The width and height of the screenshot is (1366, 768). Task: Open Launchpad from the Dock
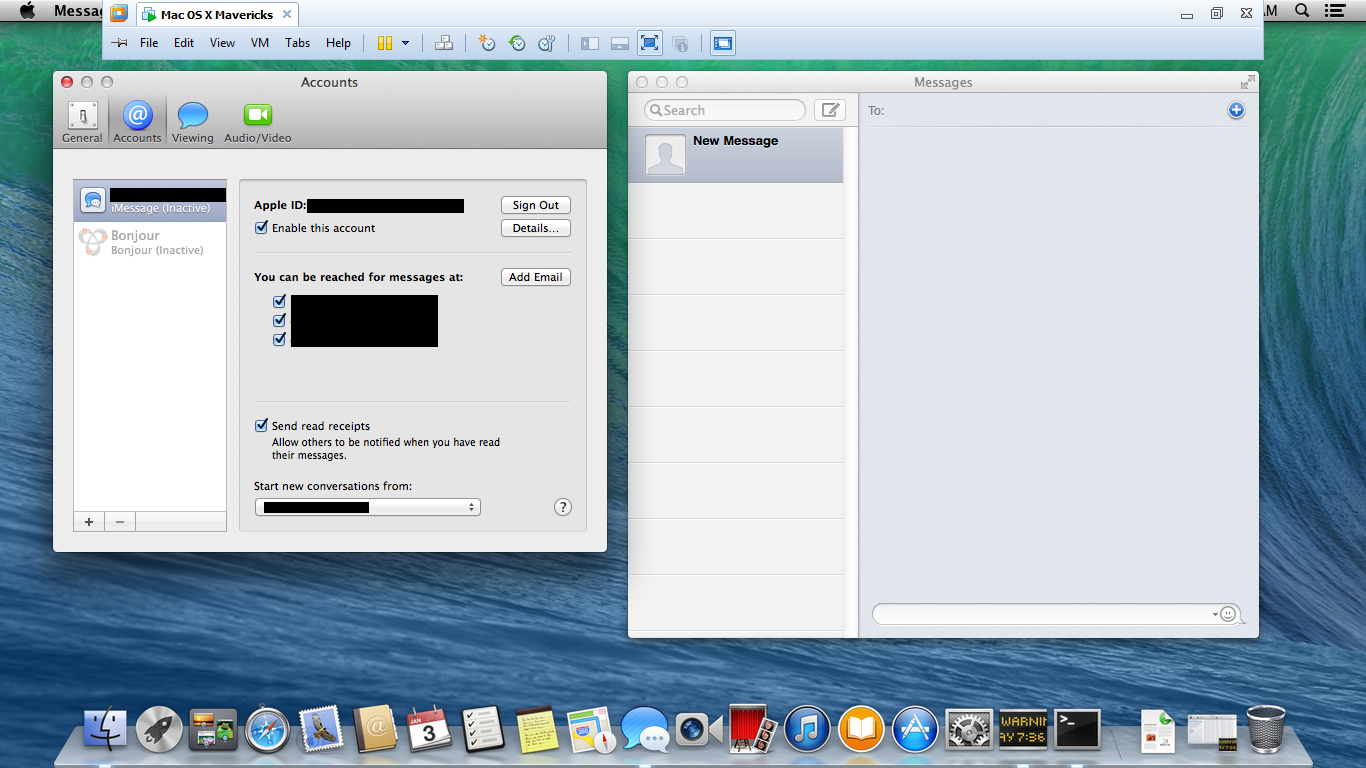pyautogui.click(x=159, y=729)
